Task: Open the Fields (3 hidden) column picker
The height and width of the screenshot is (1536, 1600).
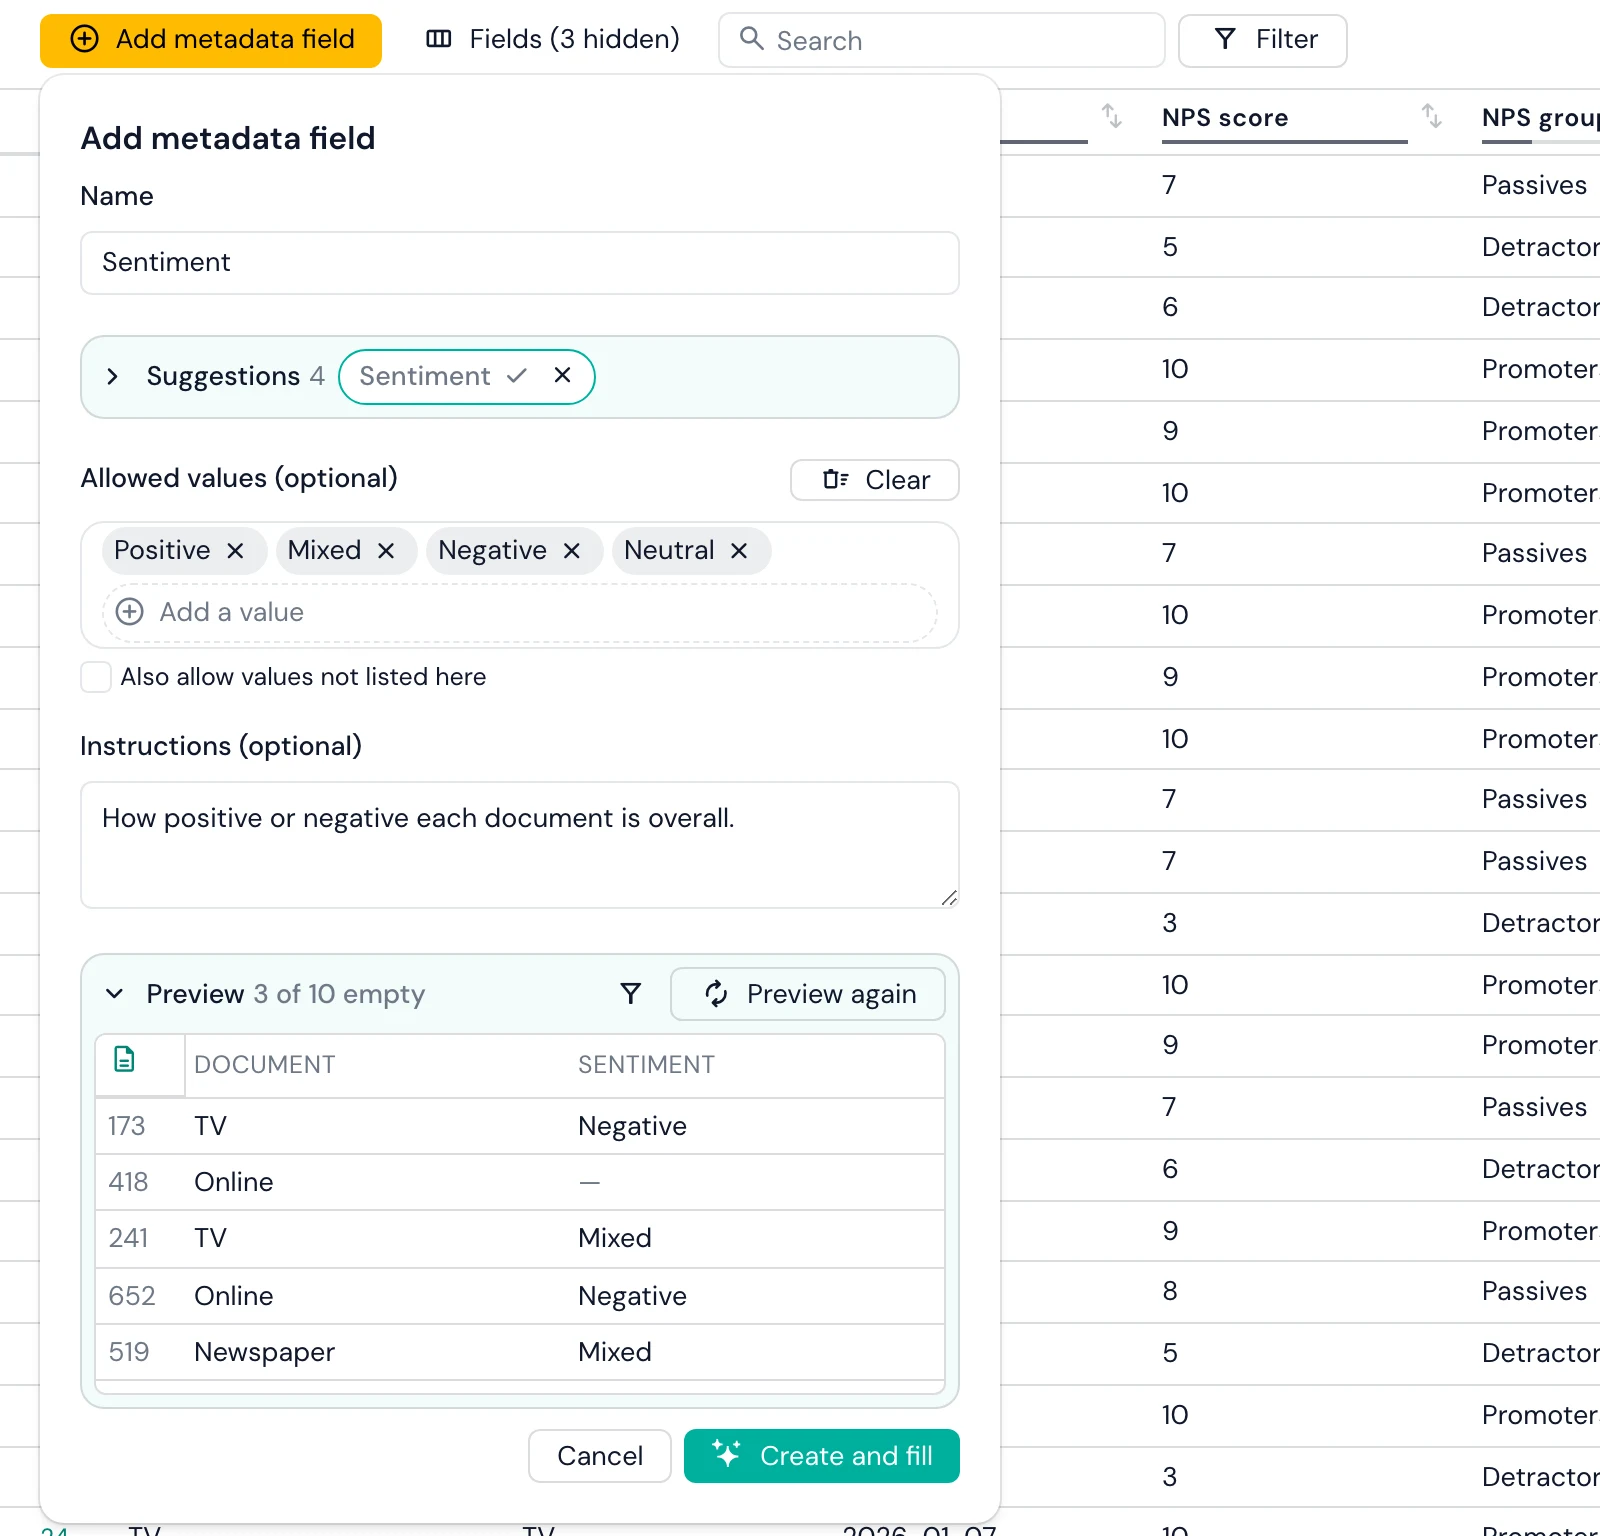Action: click(552, 40)
